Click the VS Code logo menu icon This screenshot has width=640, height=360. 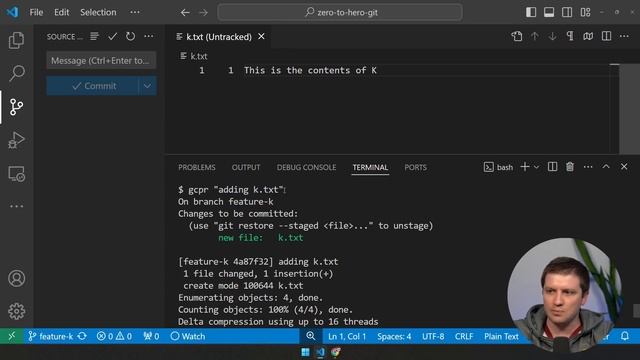(x=12, y=12)
